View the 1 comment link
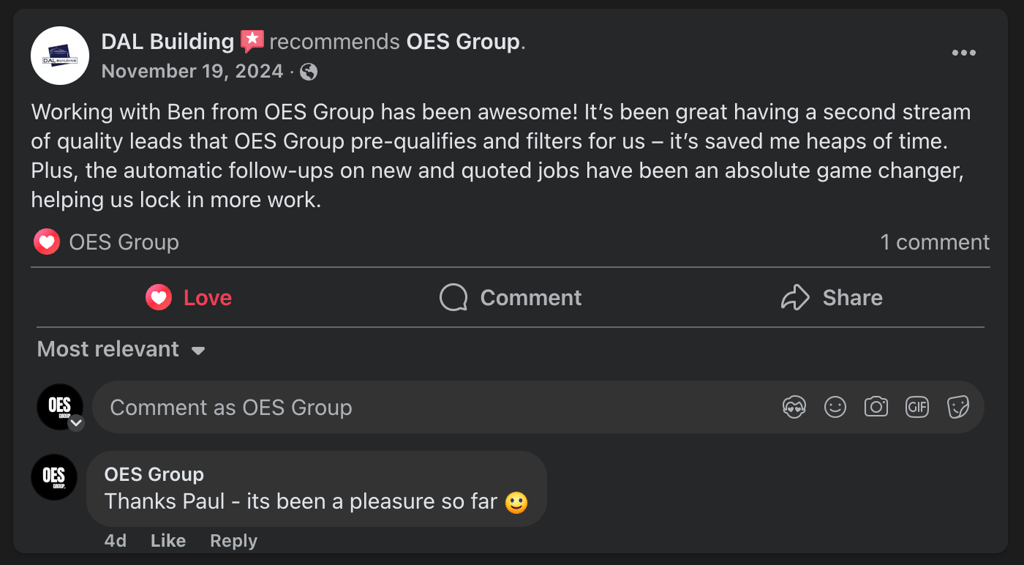 pyautogui.click(x=934, y=242)
